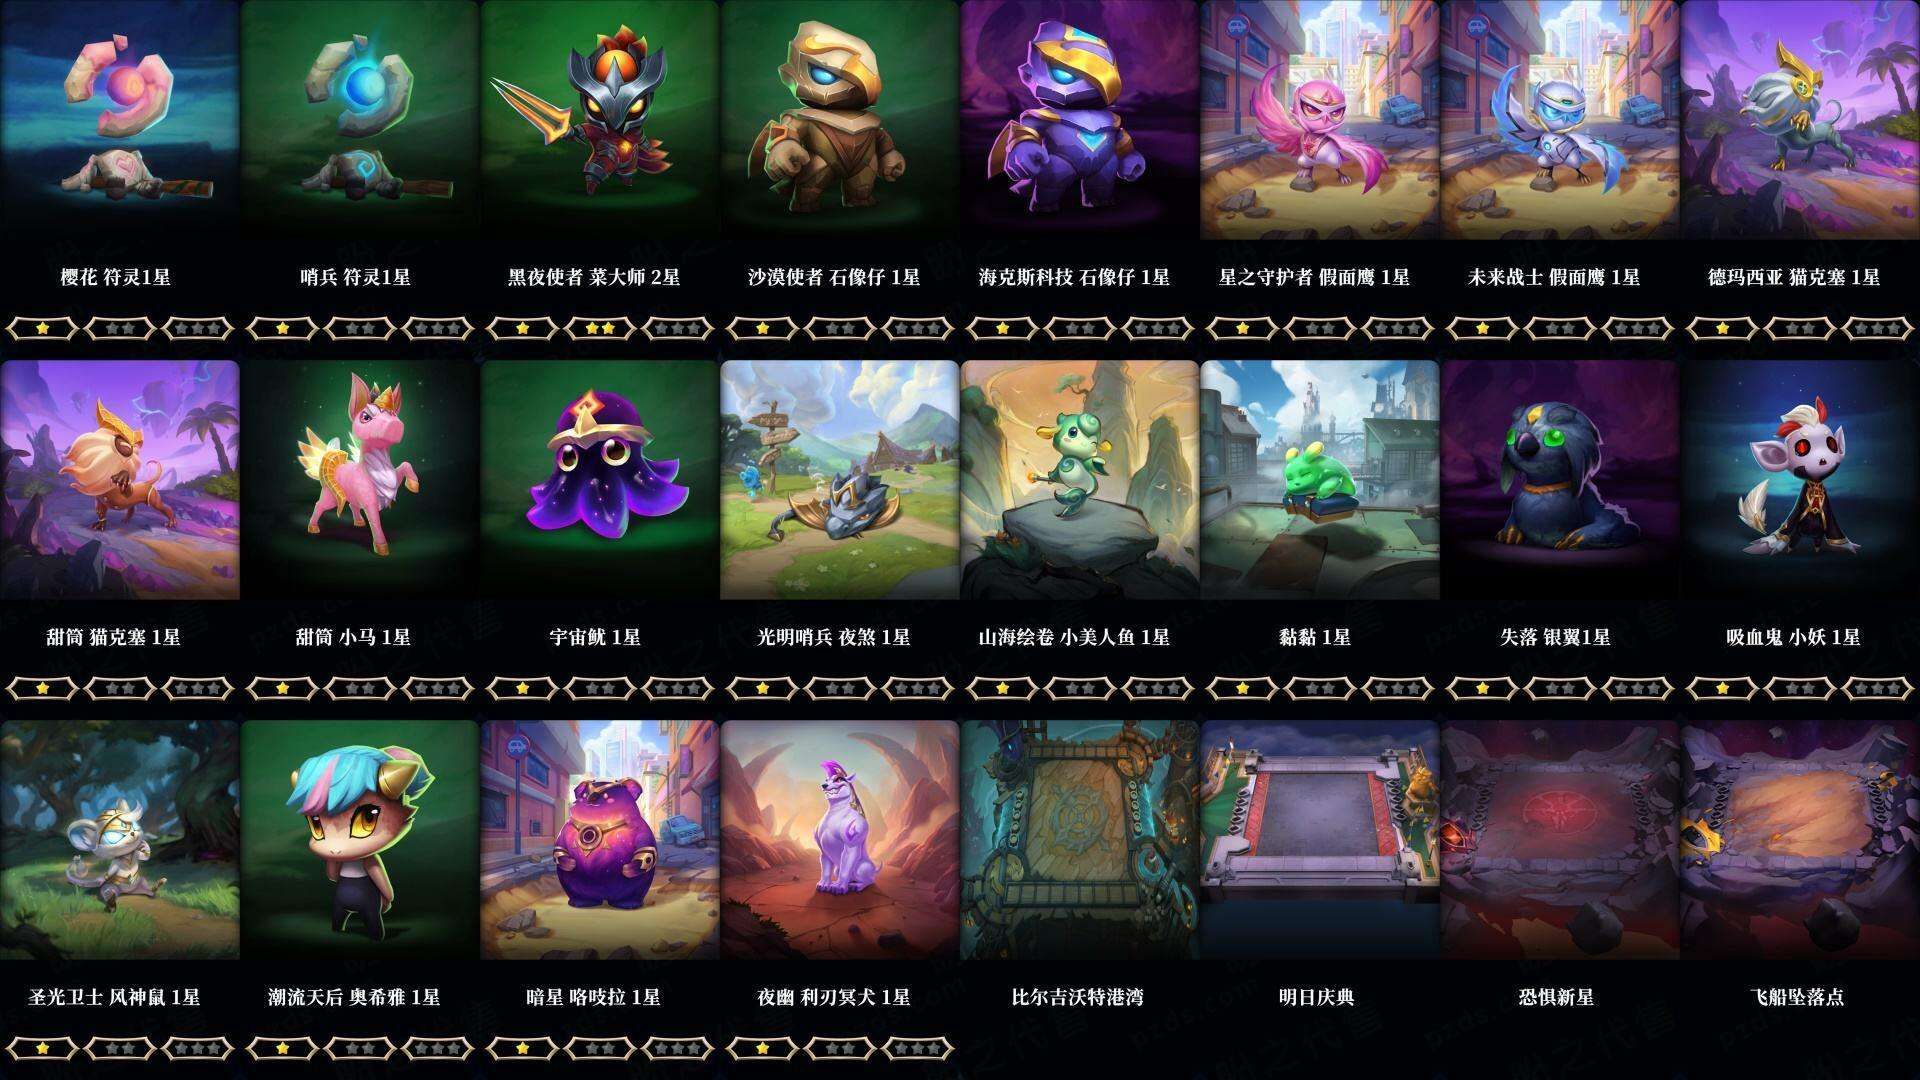Choose two-star badge under 失落 银翼
Viewport: 1920px width, 1080px height.
click(1559, 688)
